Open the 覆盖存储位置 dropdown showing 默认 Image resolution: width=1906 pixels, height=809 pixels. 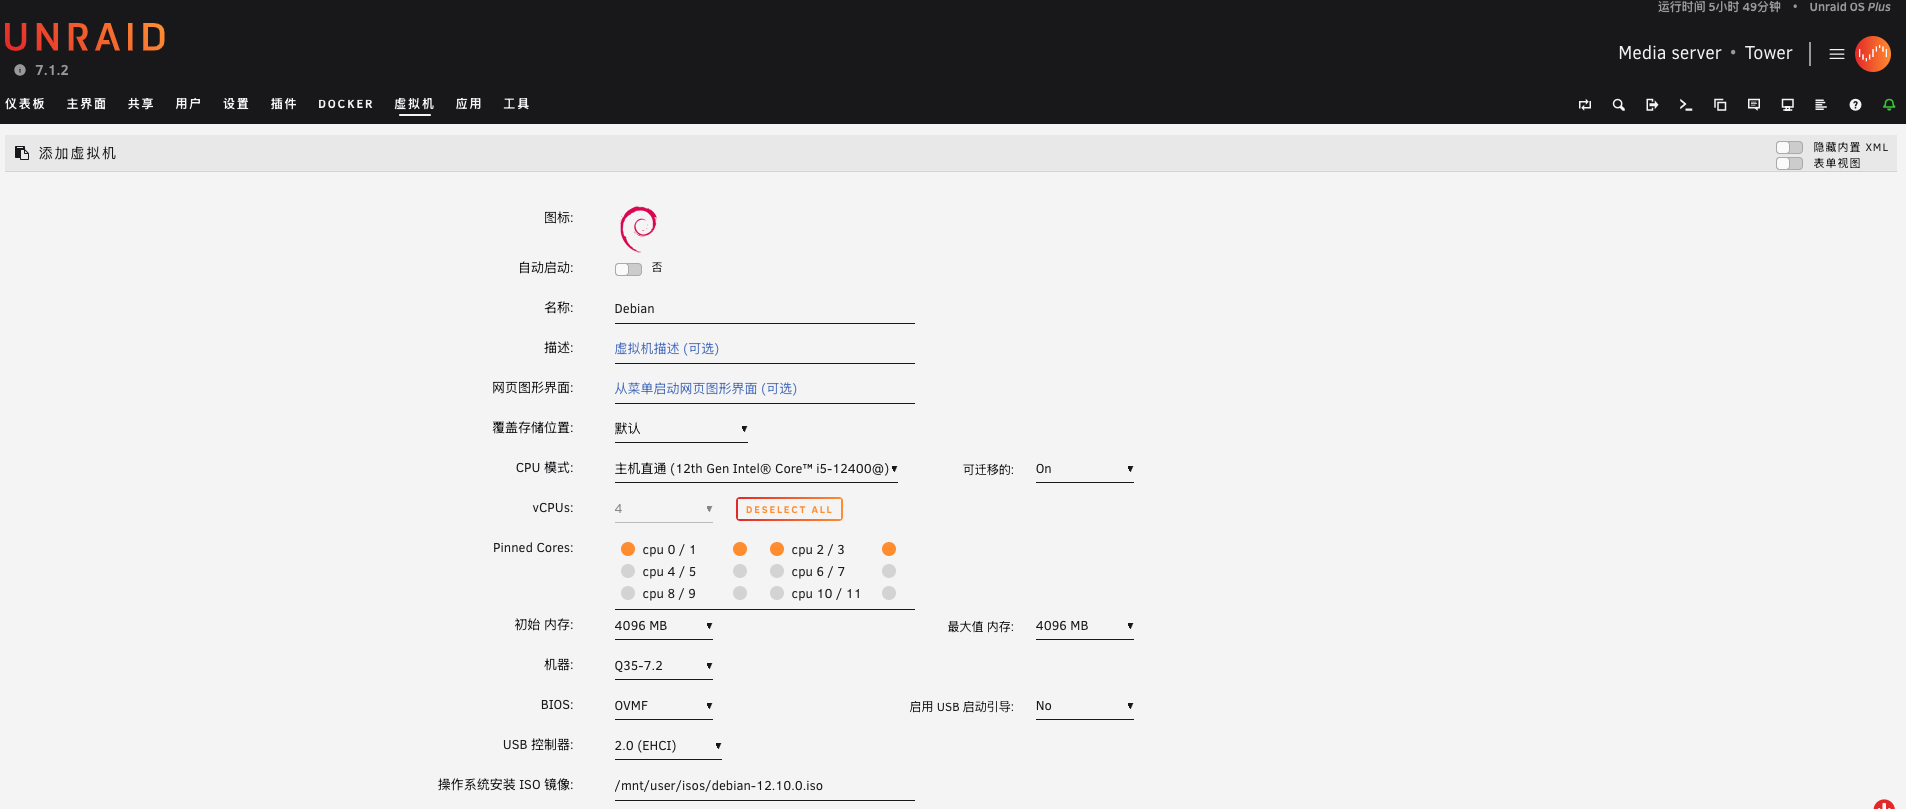click(x=681, y=429)
